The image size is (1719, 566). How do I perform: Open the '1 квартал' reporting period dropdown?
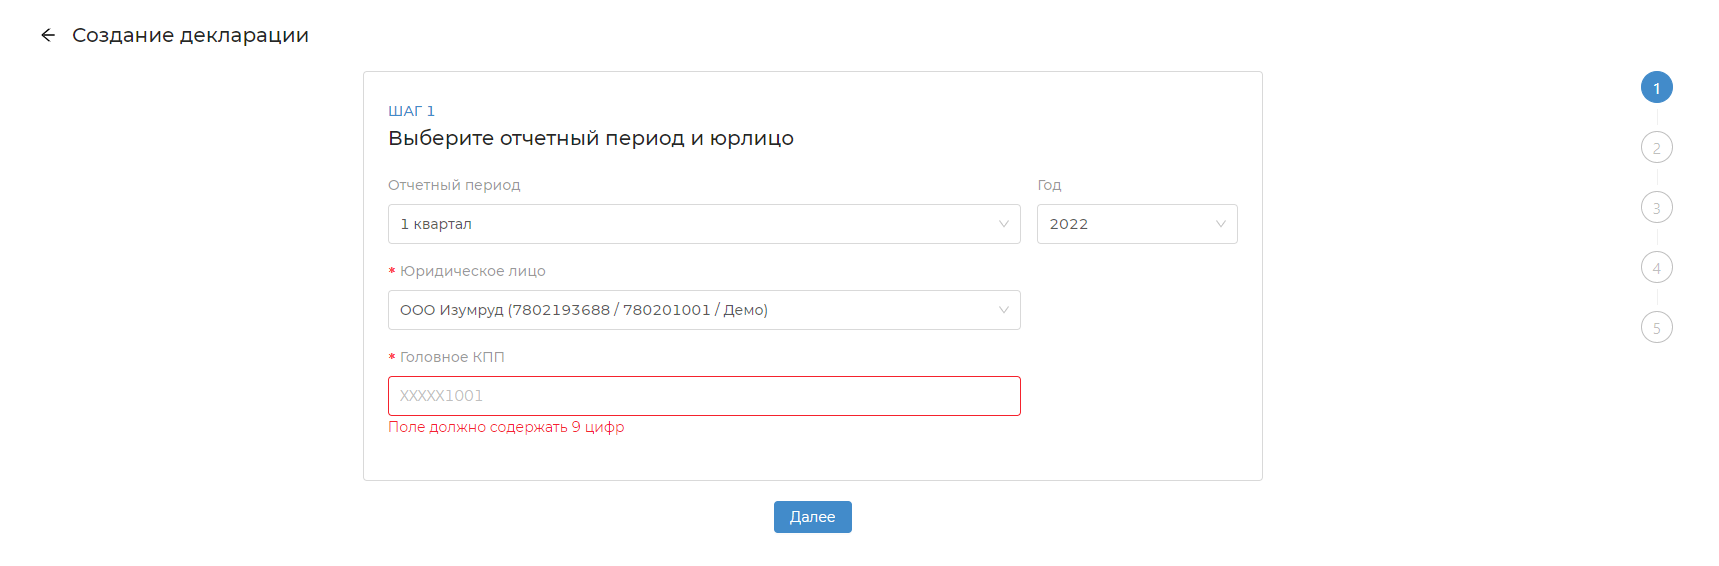click(690, 224)
